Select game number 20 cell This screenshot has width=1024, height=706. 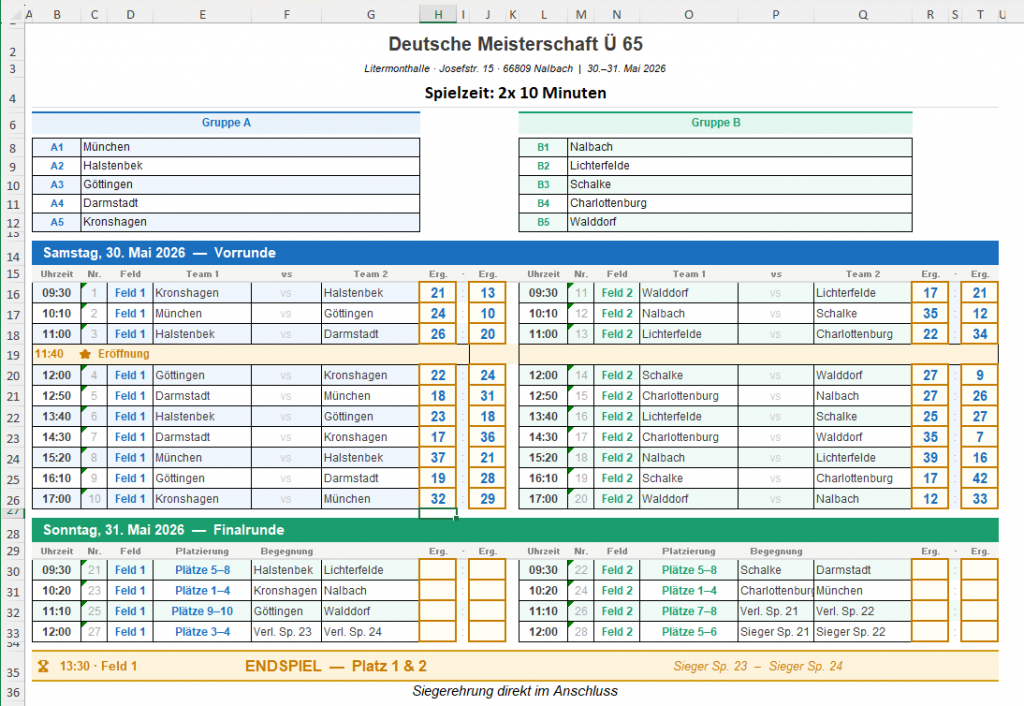tap(581, 499)
